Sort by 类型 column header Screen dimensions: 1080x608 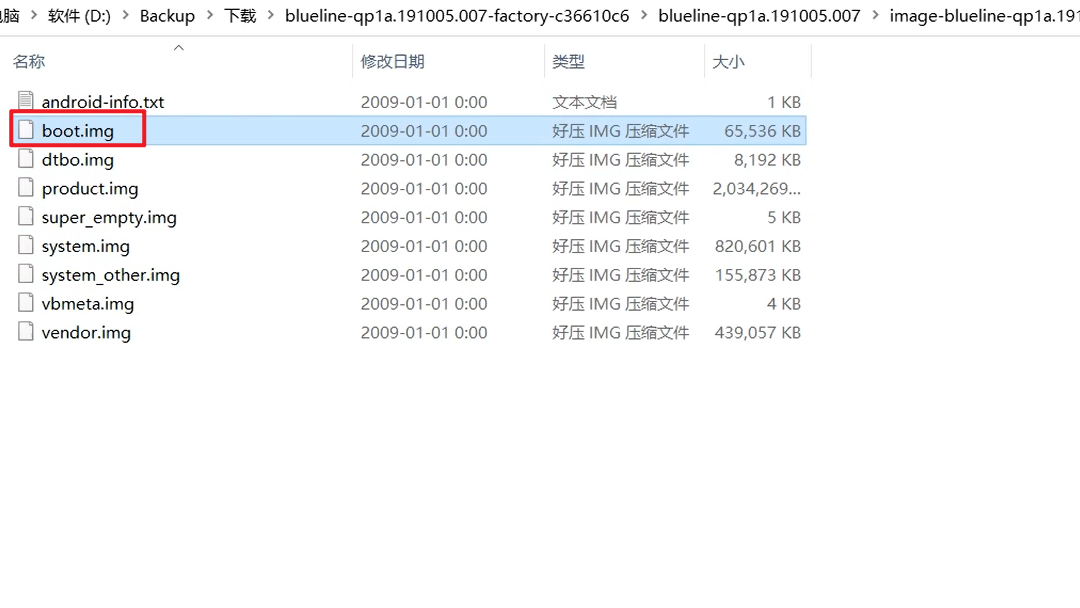[x=568, y=61]
